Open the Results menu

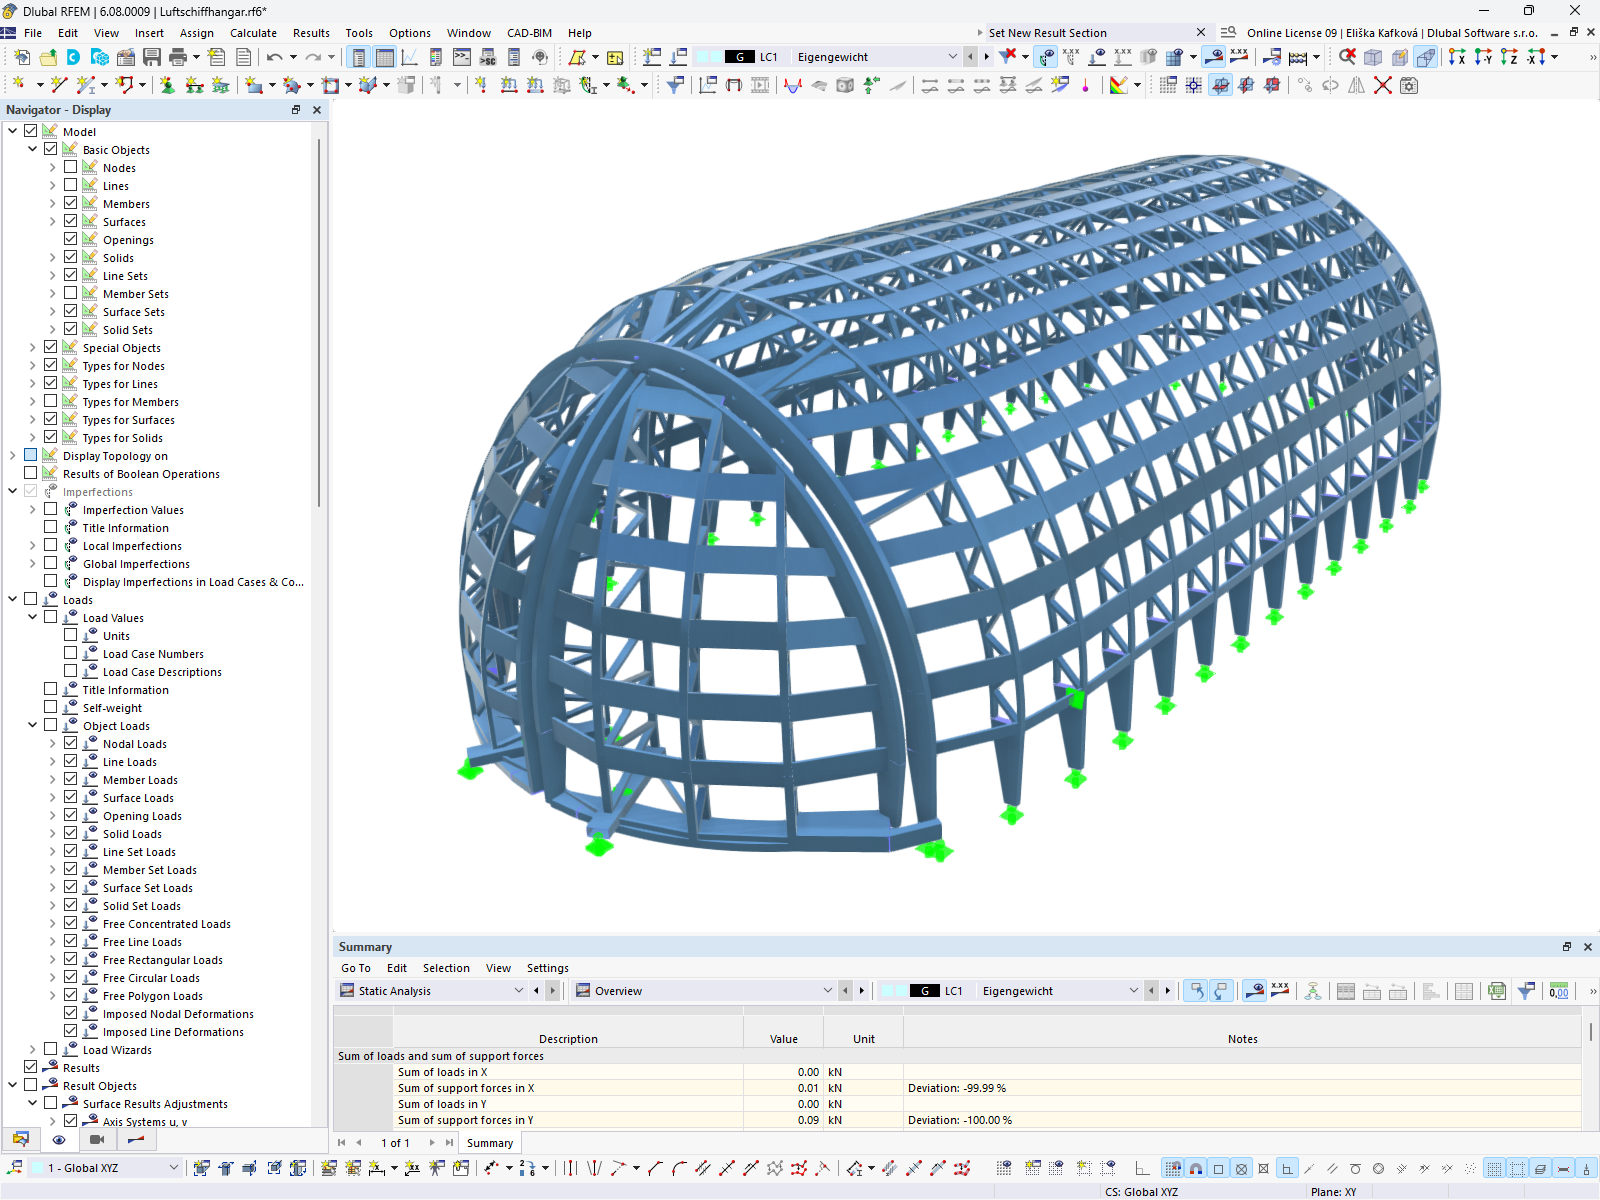tap(311, 33)
